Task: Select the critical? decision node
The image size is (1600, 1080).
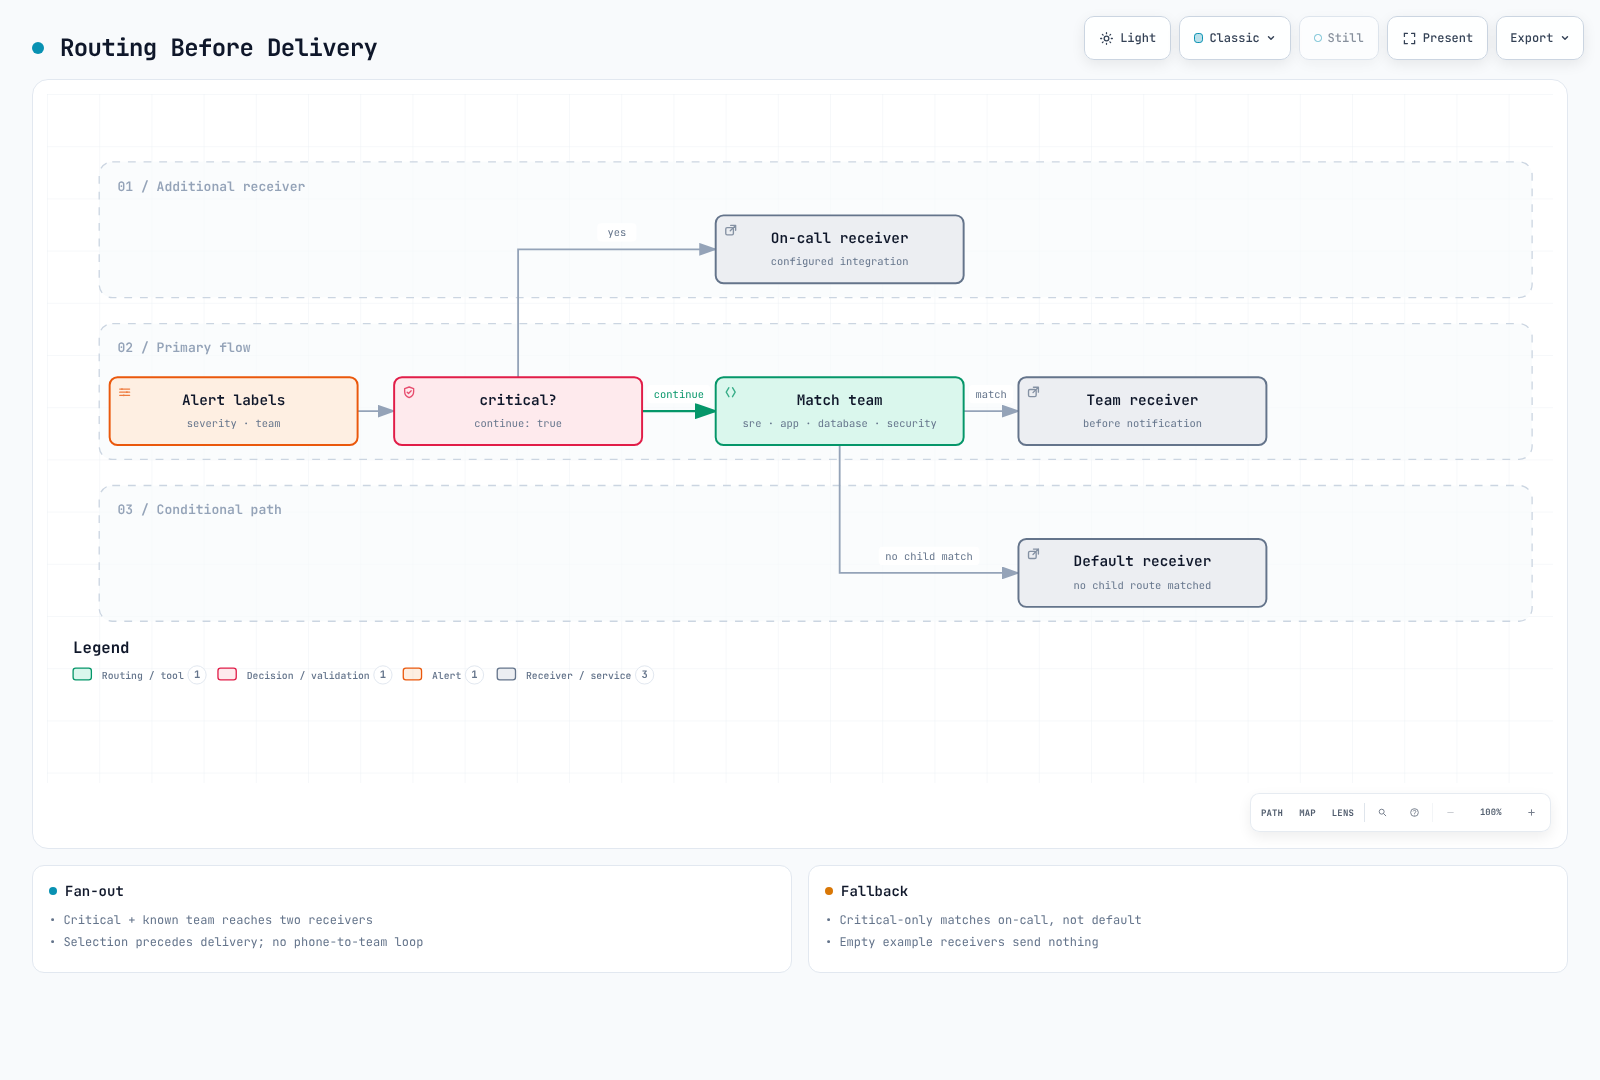Action: (518, 411)
